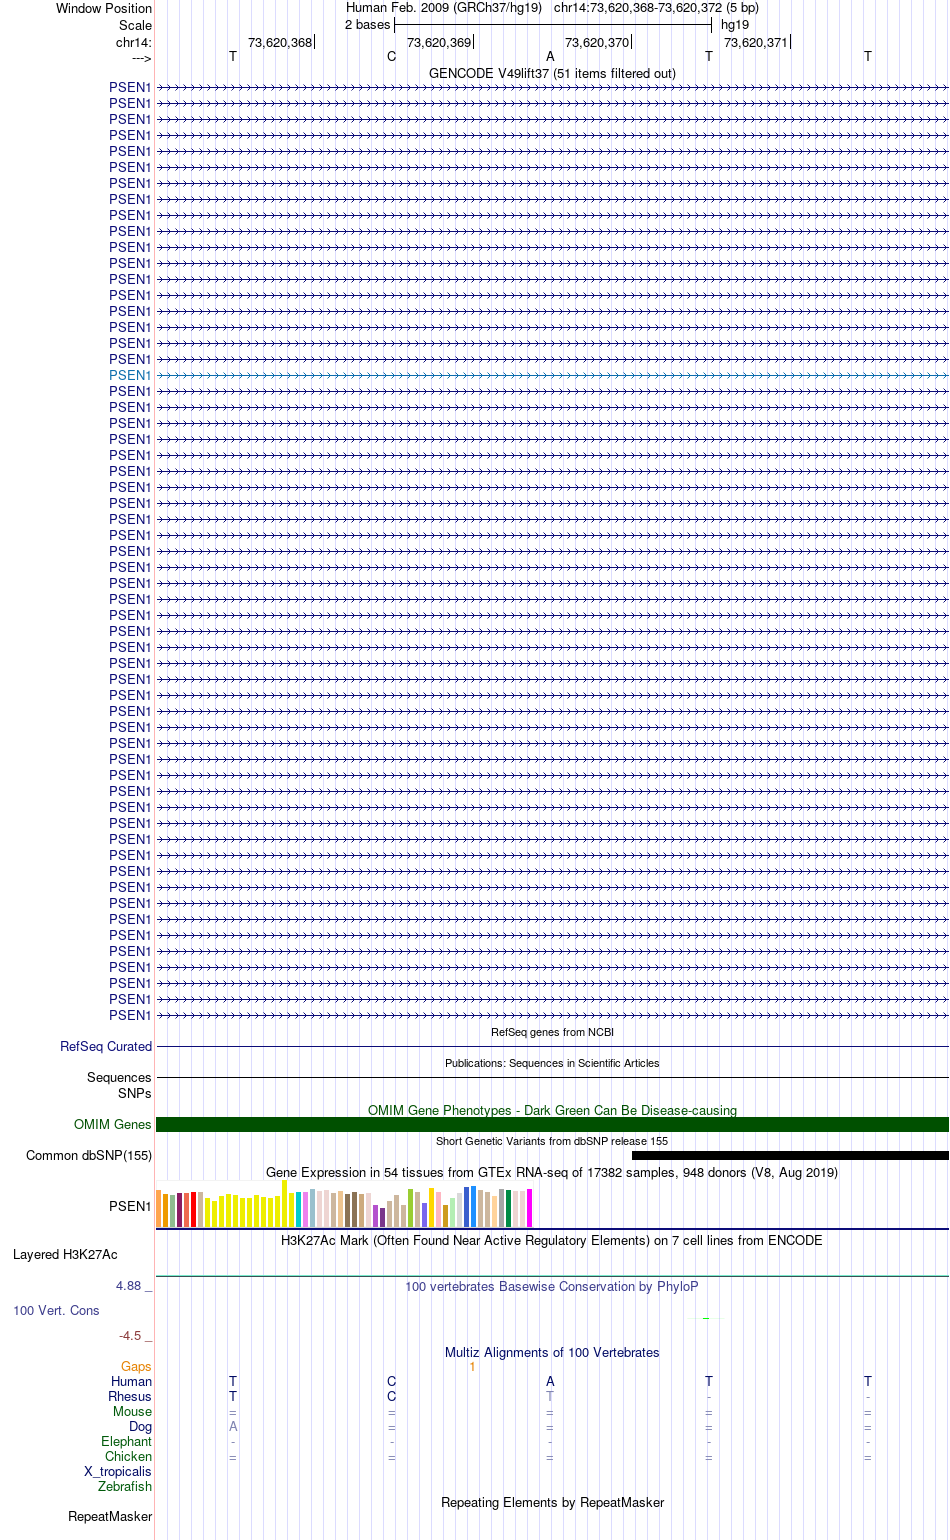
Task: Click the chr14: label beside the ruler
Action: coord(134,42)
